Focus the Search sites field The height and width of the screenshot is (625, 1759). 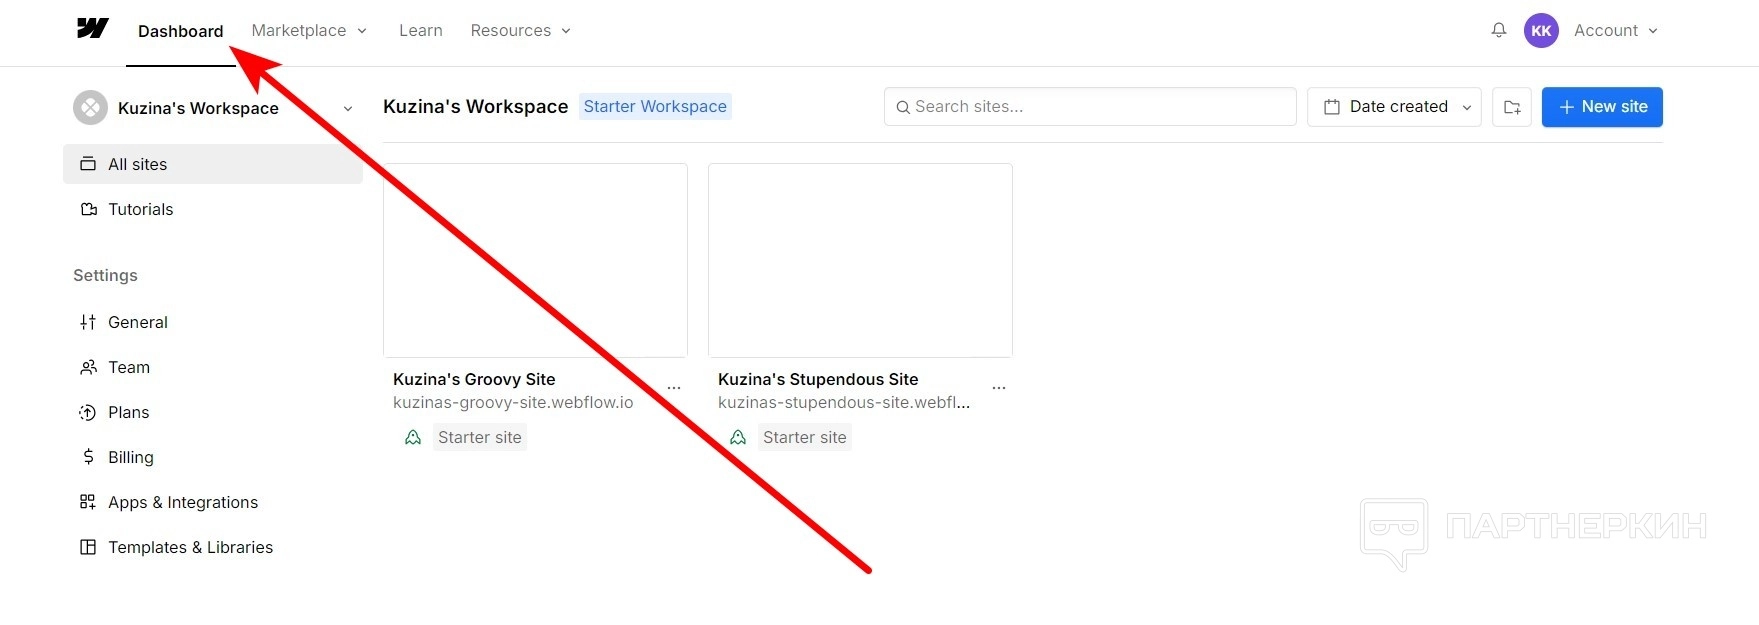[x=1090, y=107]
